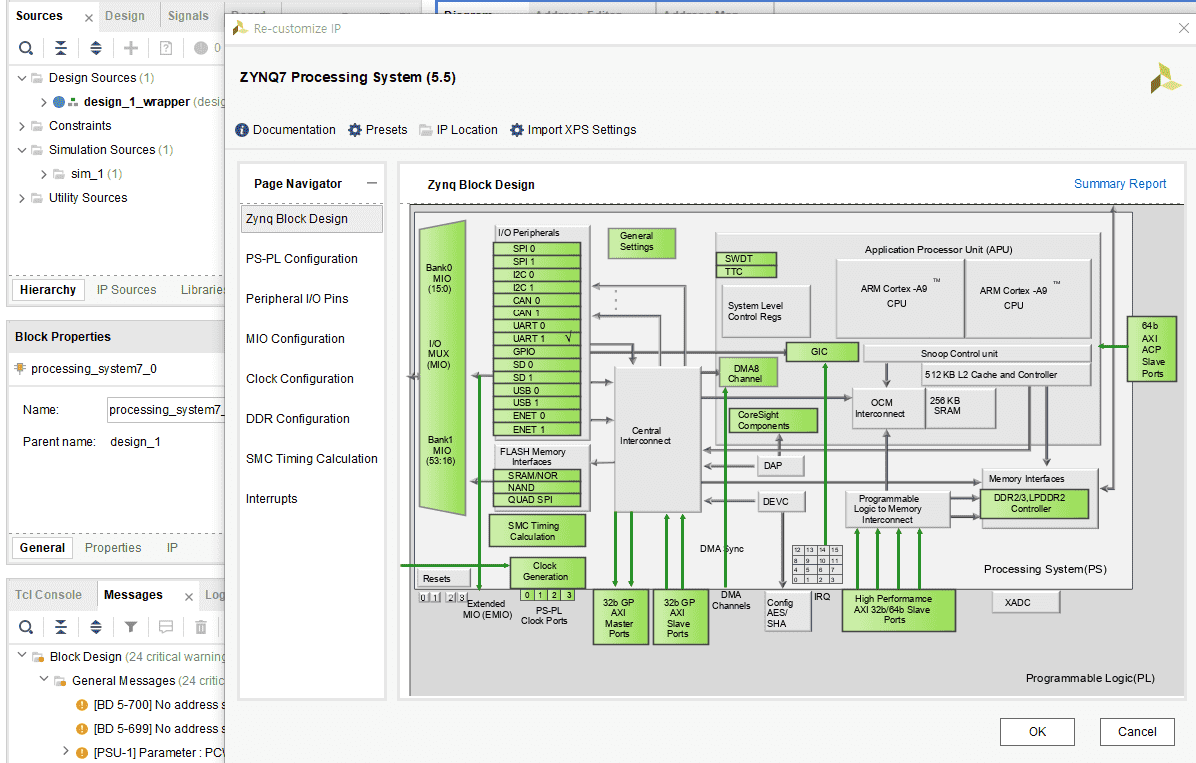This screenshot has width=1196, height=763.
Task: Add sources with the plus icon
Action: click(131, 48)
